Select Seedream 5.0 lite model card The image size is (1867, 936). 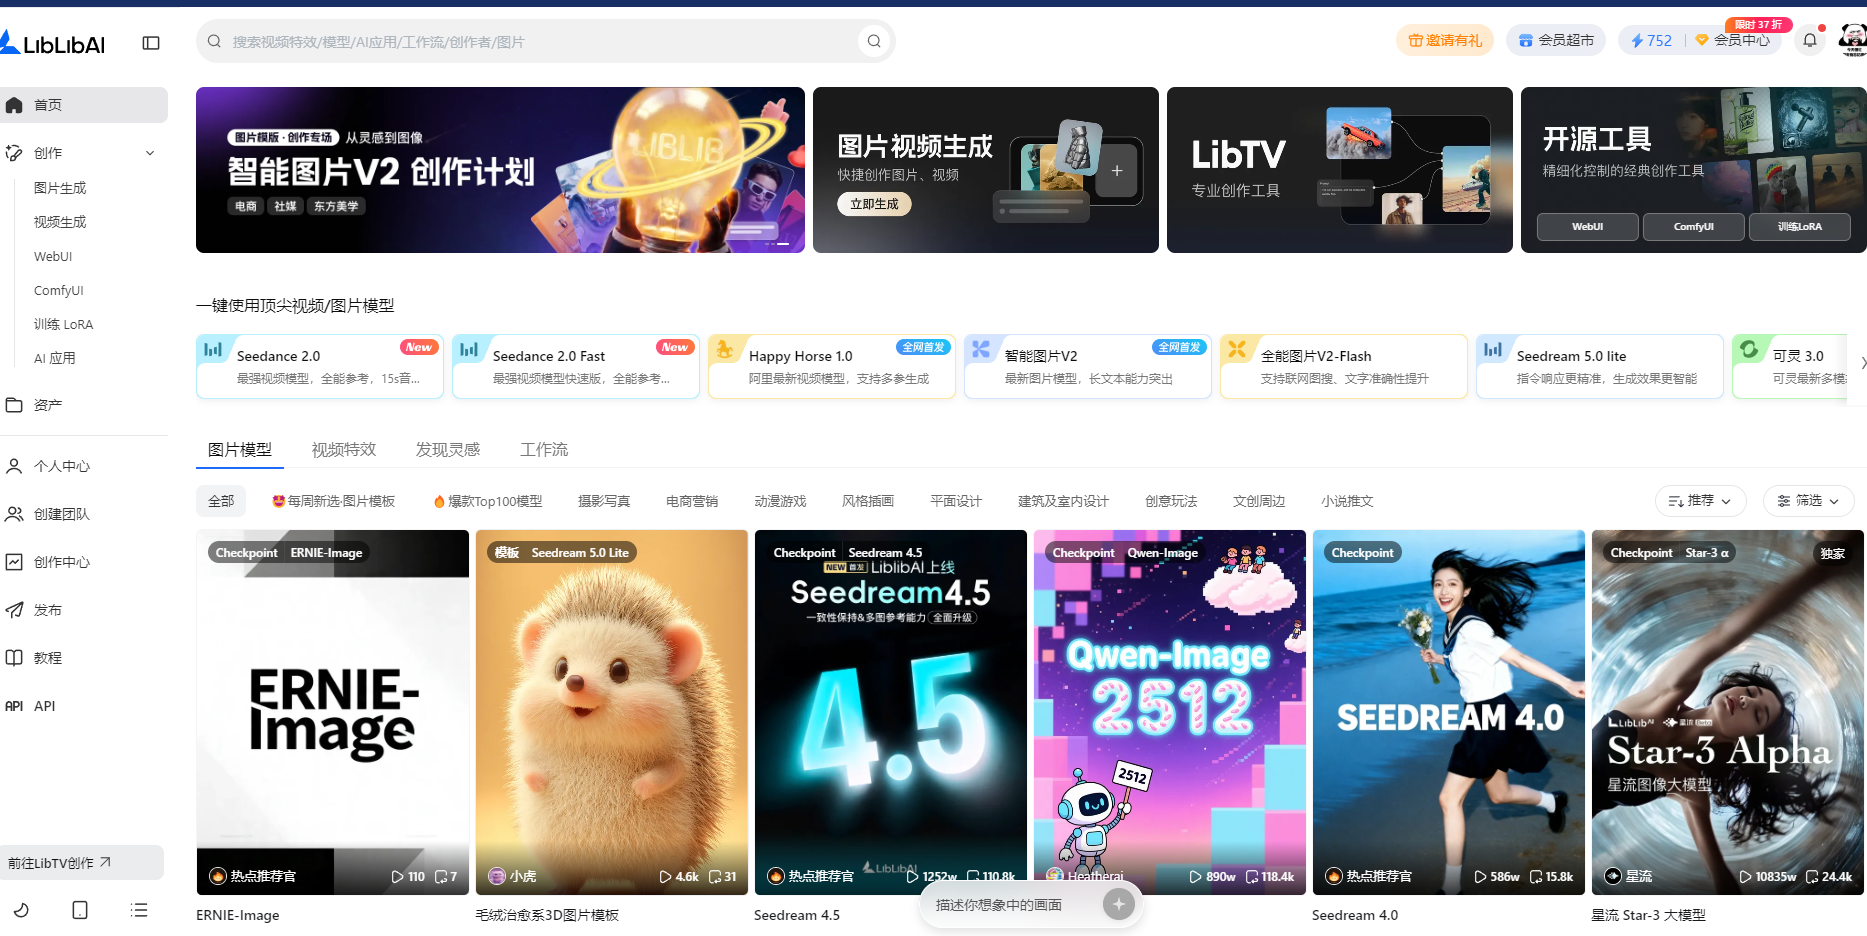(x=1600, y=366)
